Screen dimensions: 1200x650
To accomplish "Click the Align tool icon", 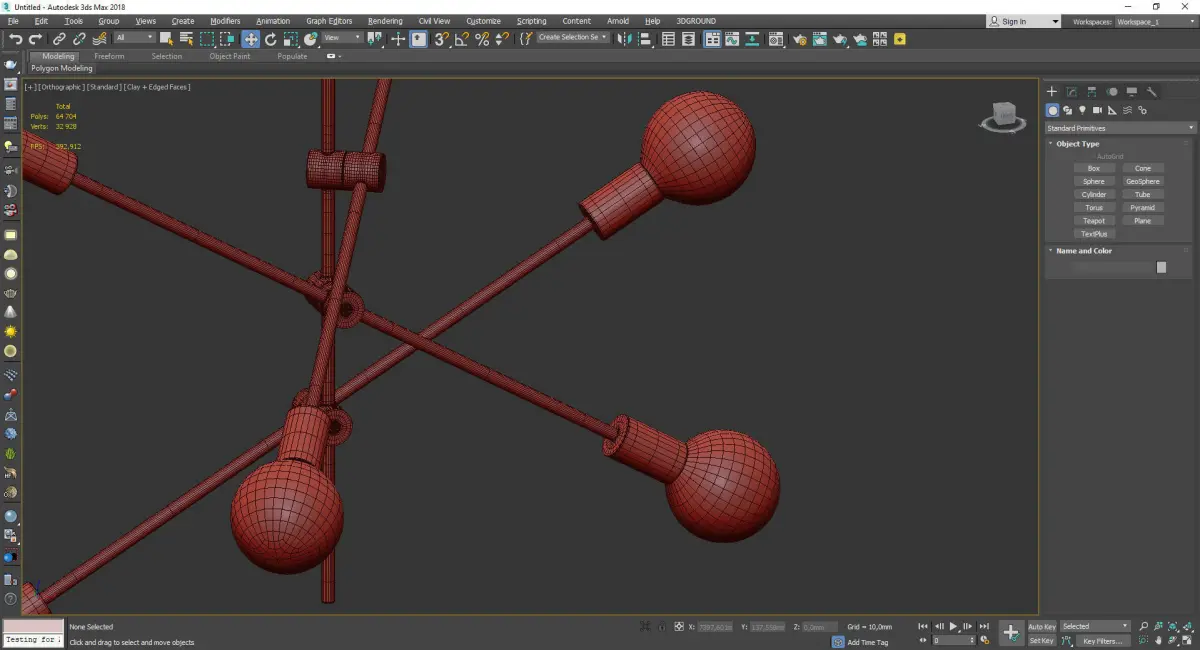I will 645,38.
